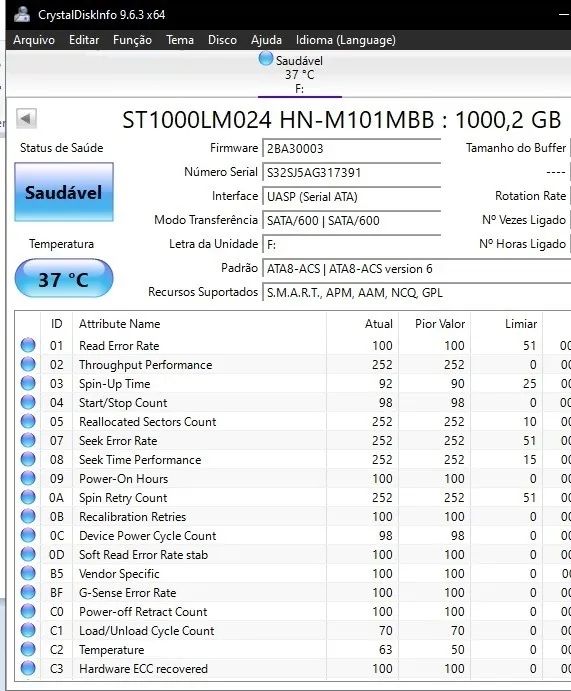The height and width of the screenshot is (691, 571).
Task: Select the Reallocated Sectors Count attribute name
Action: point(148,422)
